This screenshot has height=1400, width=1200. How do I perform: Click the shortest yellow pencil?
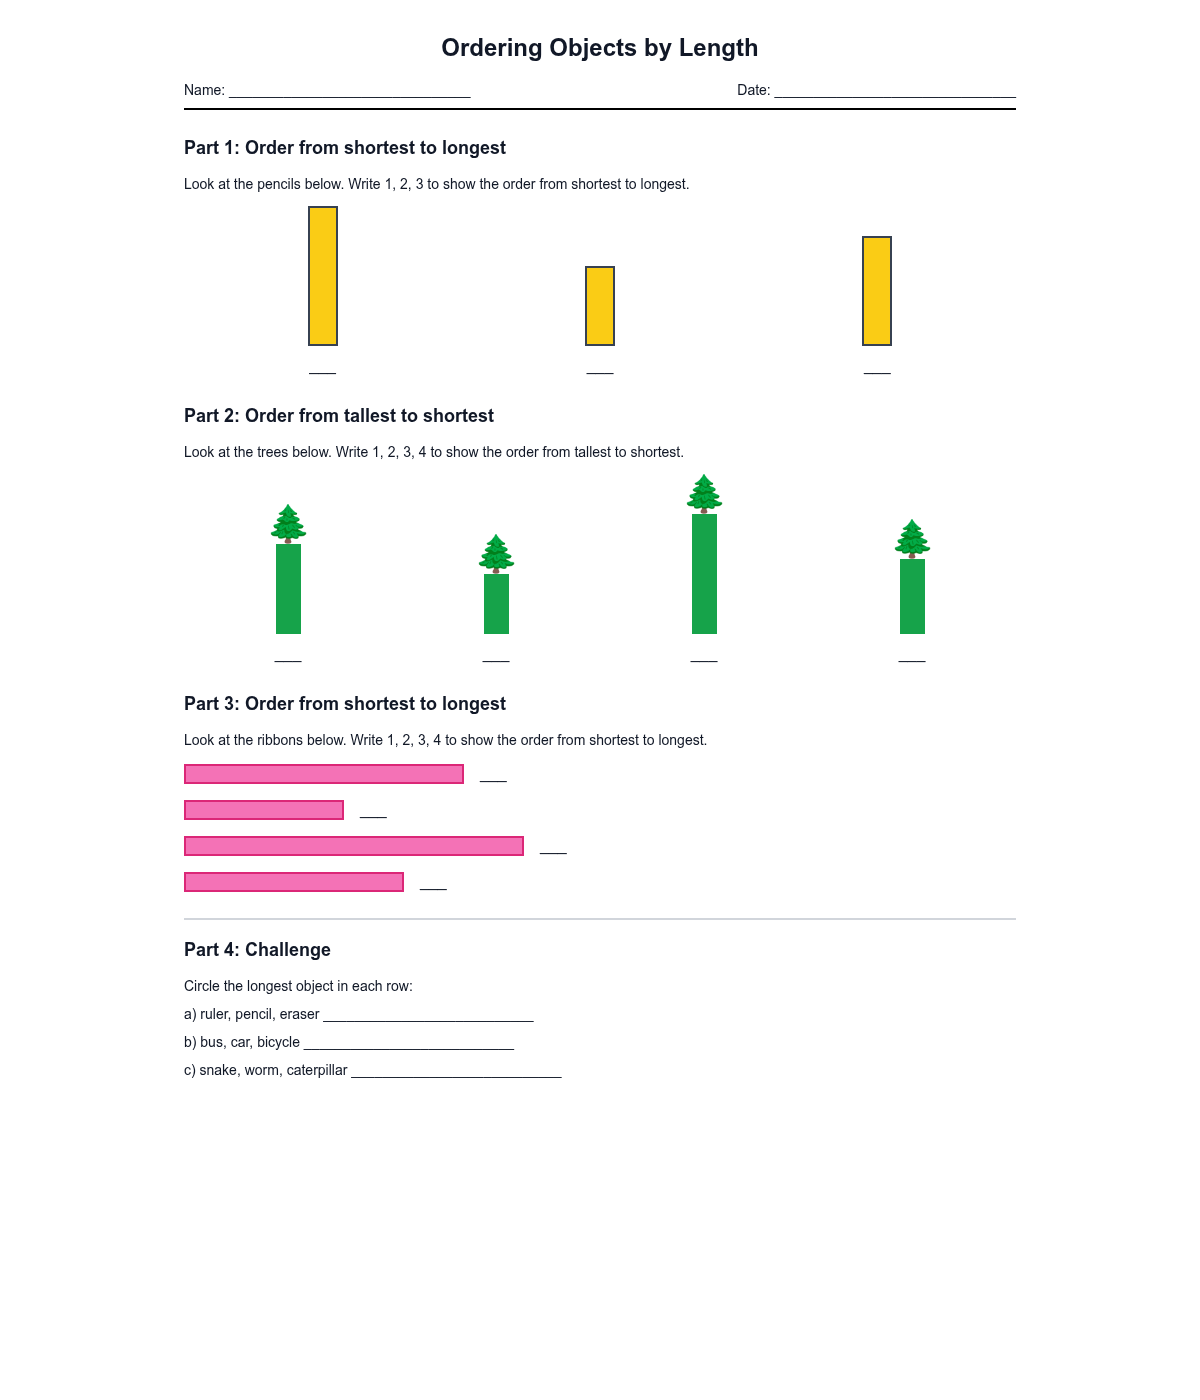pos(600,306)
